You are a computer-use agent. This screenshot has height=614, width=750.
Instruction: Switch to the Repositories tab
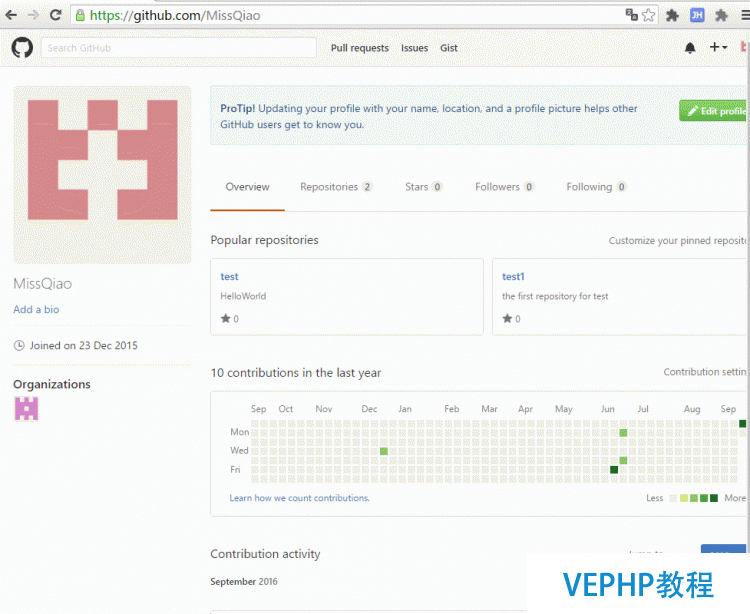click(336, 187)
